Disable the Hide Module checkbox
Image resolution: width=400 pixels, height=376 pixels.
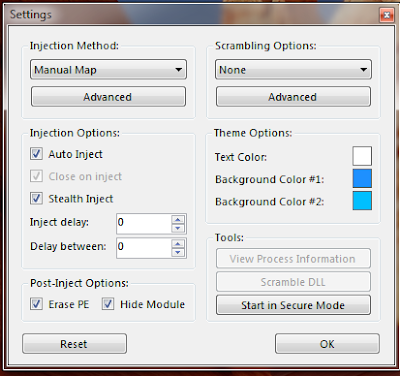[x=108, y=304]
